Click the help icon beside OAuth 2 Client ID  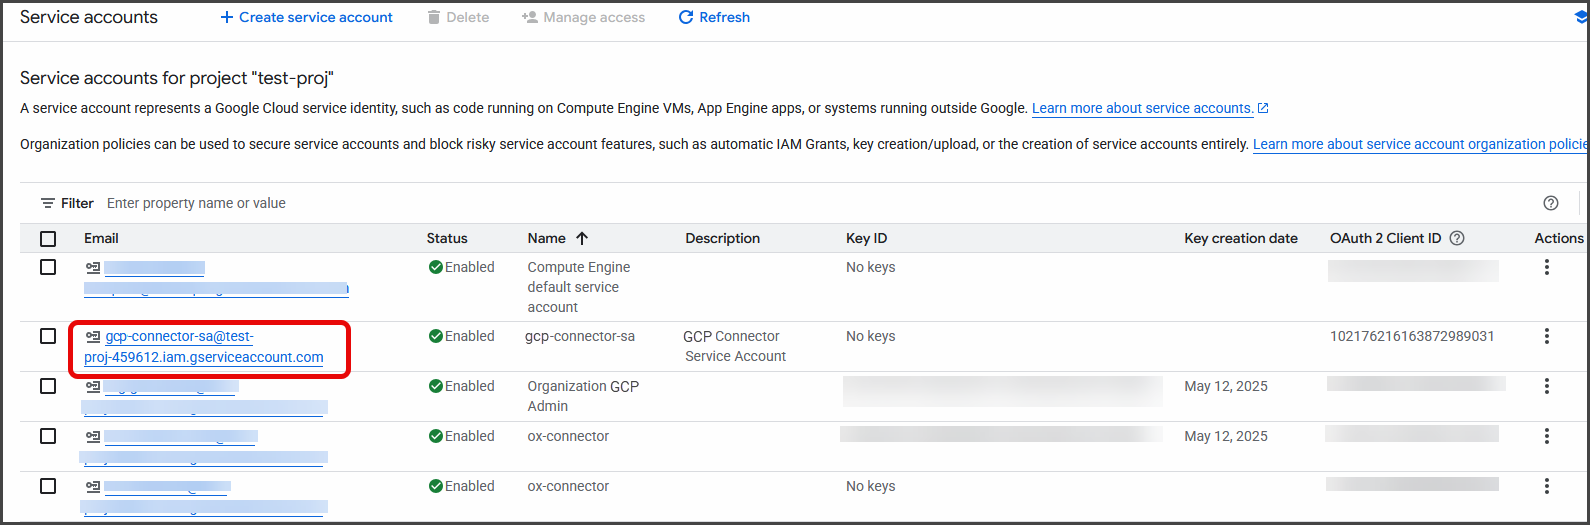[1457, 238]
